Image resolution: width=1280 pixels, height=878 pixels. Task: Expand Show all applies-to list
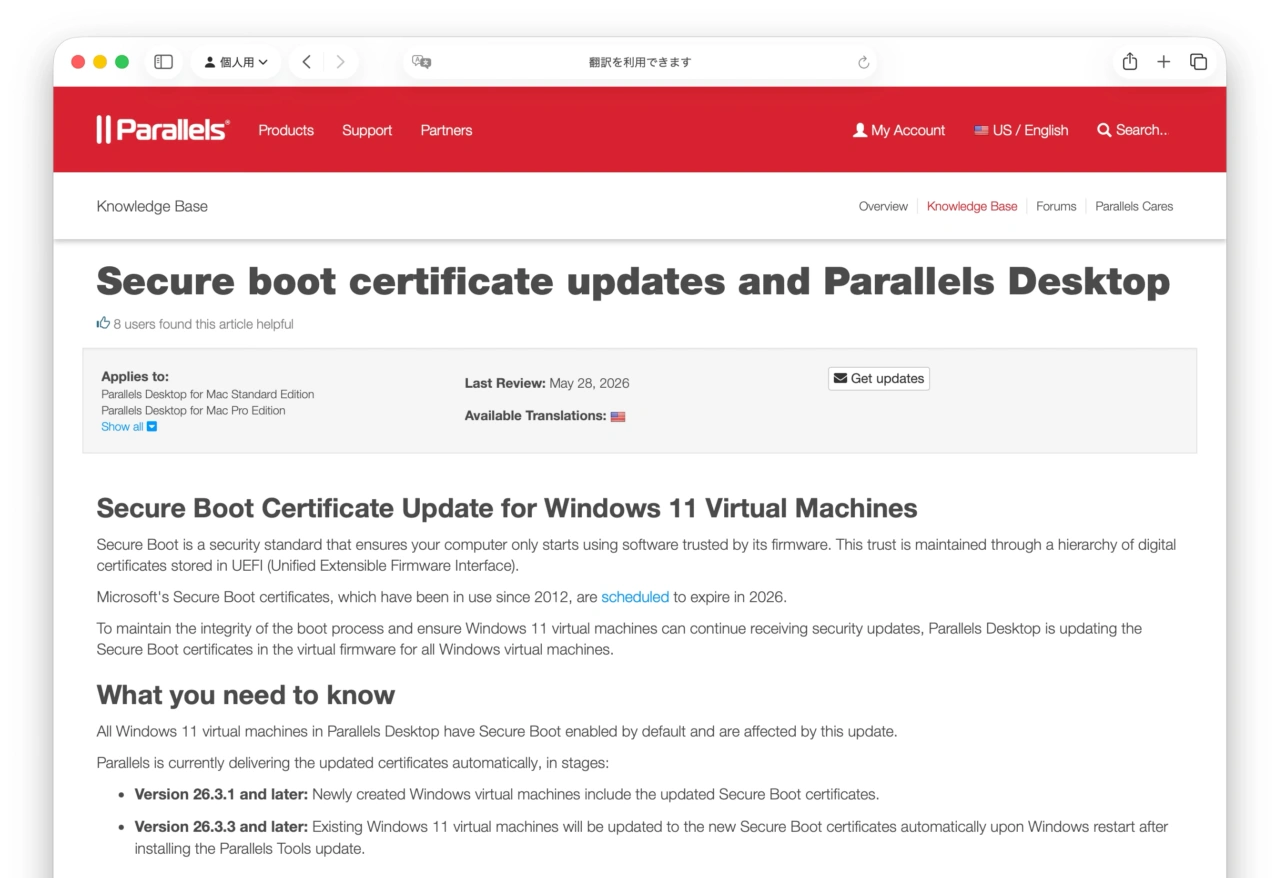click(x=129, y=427)
